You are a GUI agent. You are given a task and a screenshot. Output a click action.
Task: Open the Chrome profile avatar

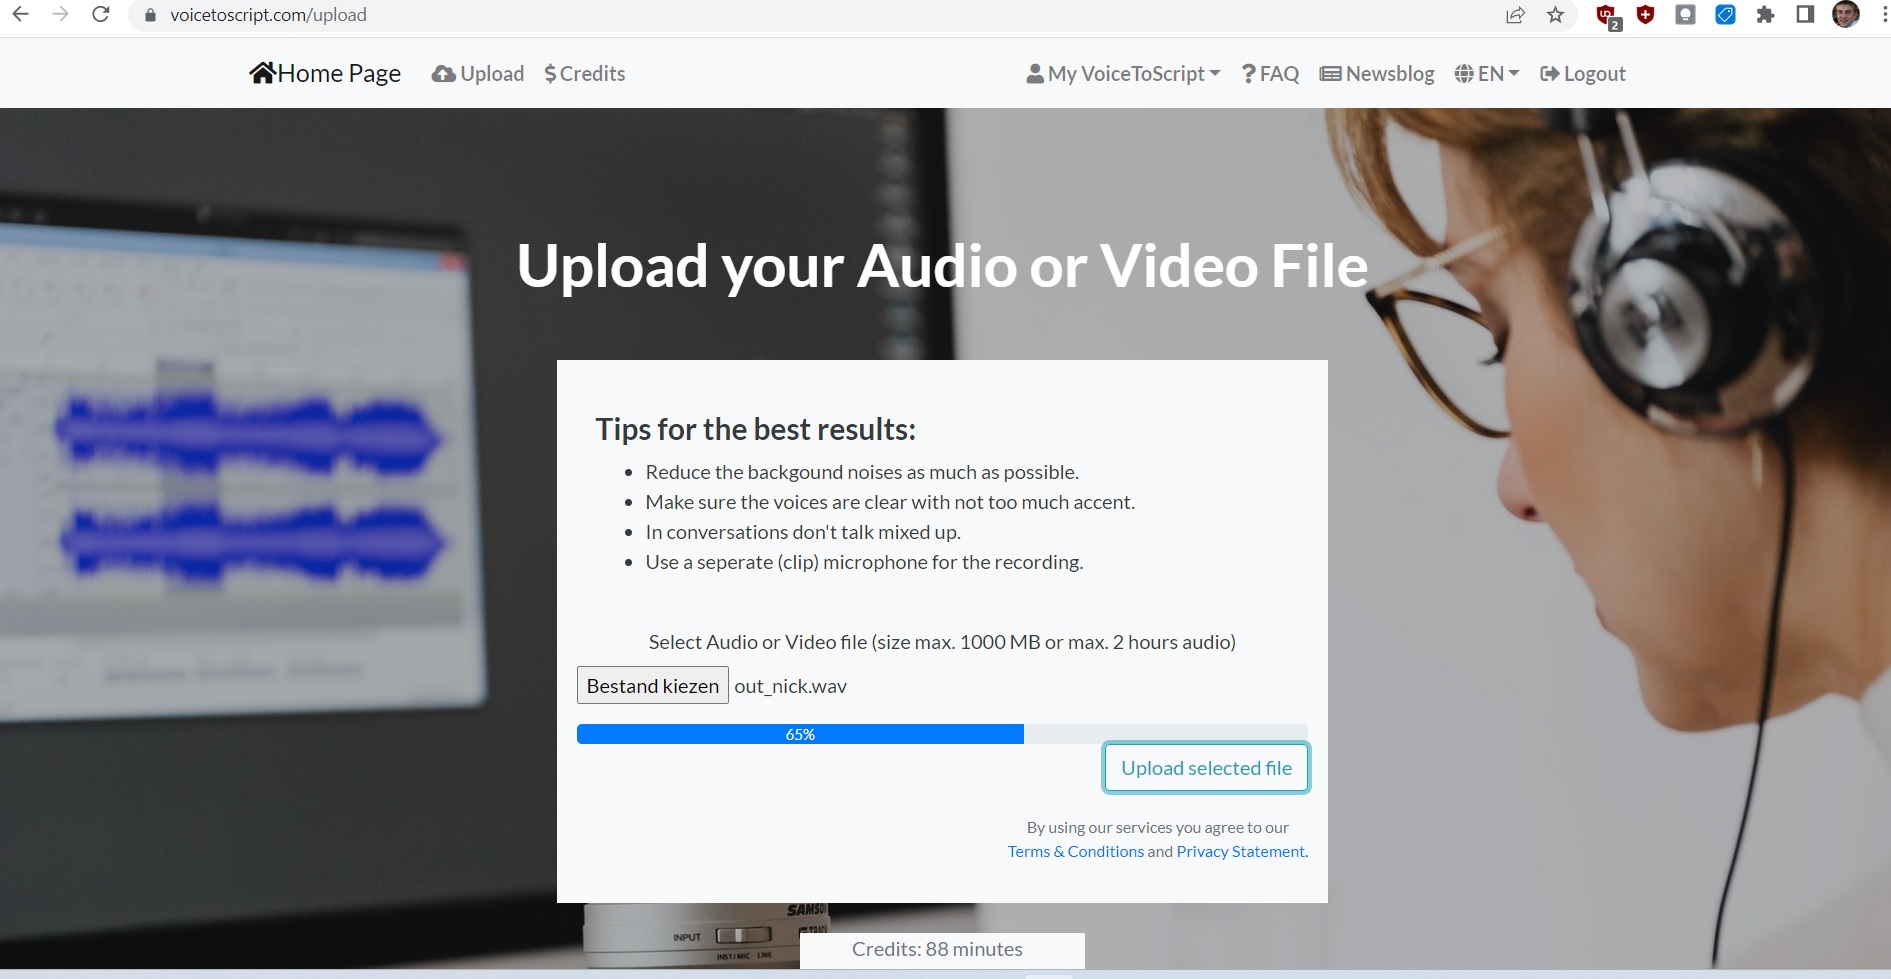1846,14
